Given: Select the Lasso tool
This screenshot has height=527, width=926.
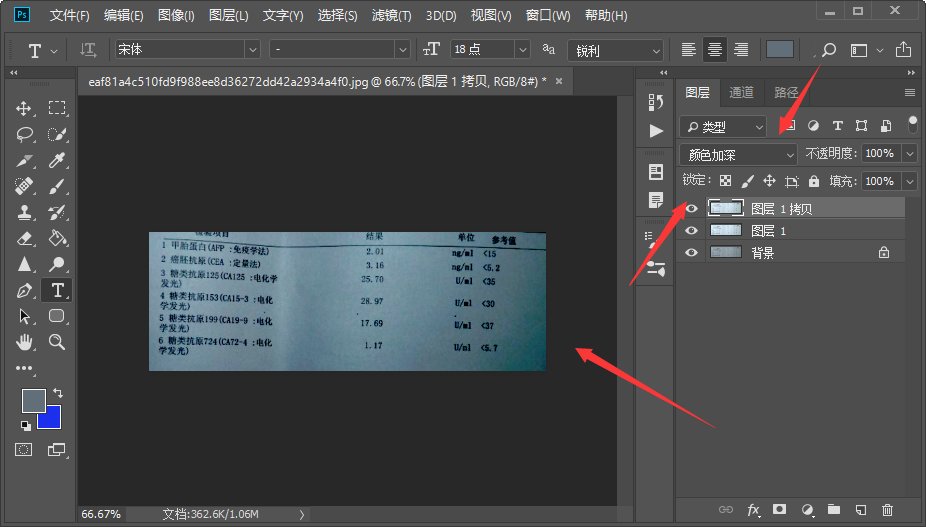Looking at the screenshot, I should coord(24,134).
